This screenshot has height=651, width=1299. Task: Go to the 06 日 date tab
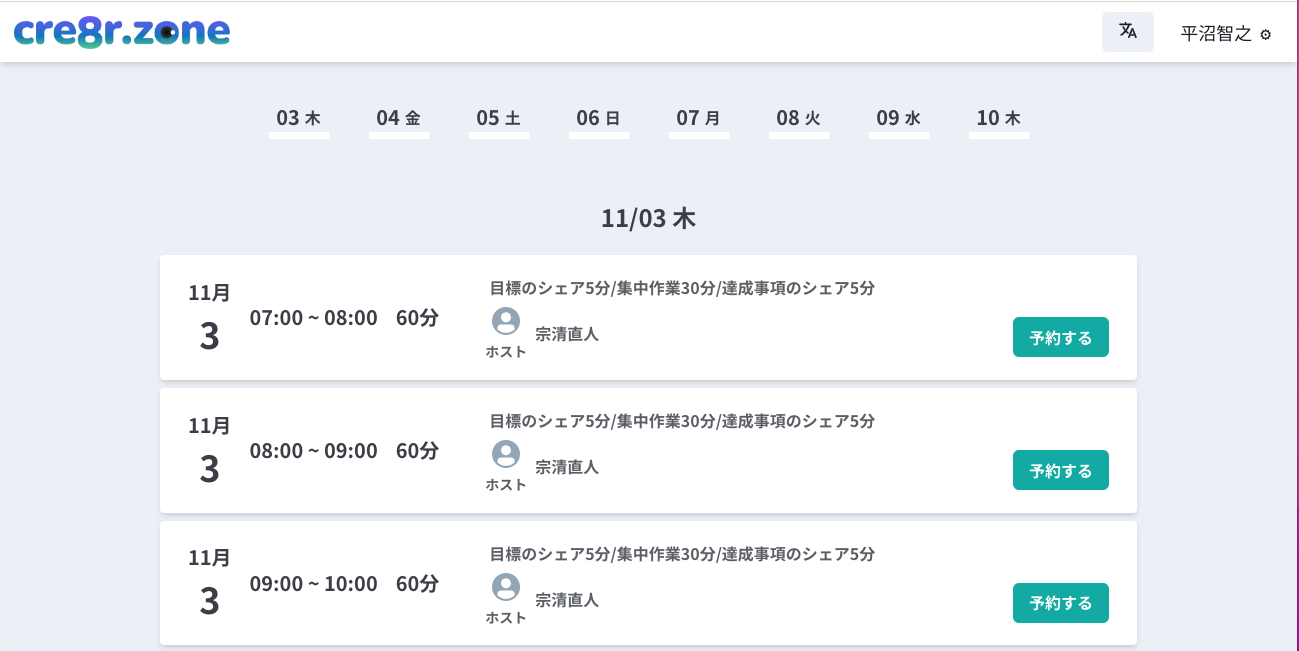click(598, 118)
